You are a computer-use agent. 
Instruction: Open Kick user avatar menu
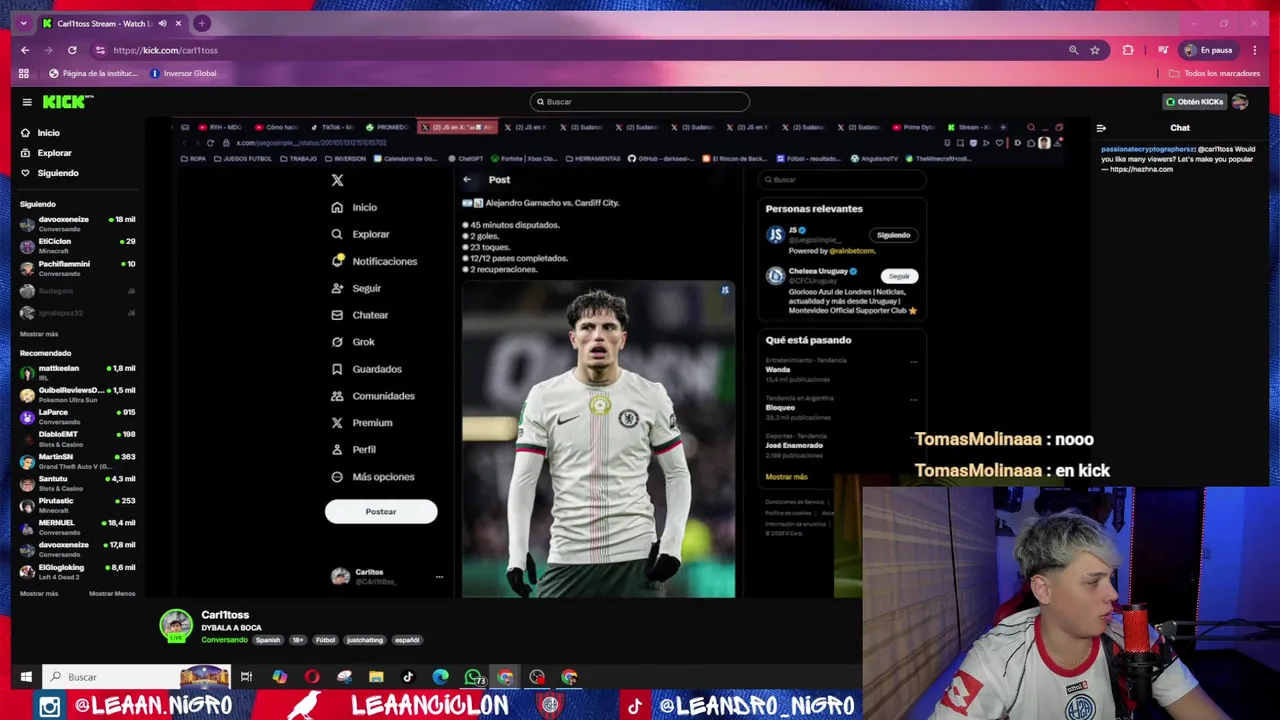(x=1240, y=102)
